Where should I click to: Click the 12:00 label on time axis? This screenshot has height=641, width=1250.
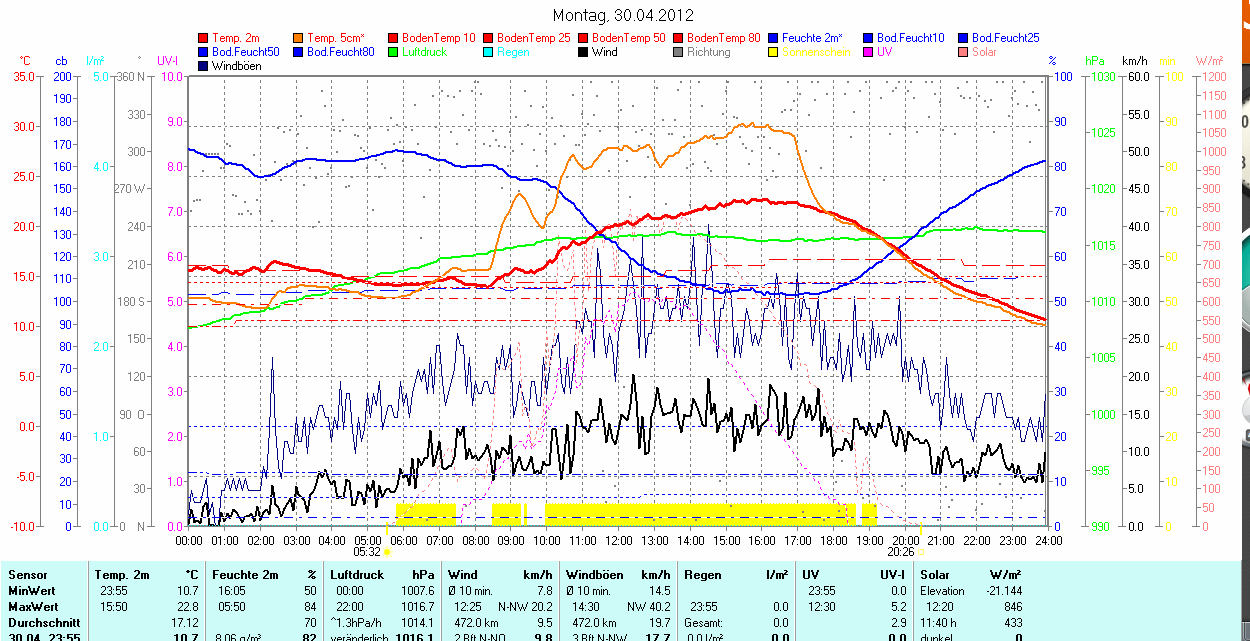pos(618,540)
